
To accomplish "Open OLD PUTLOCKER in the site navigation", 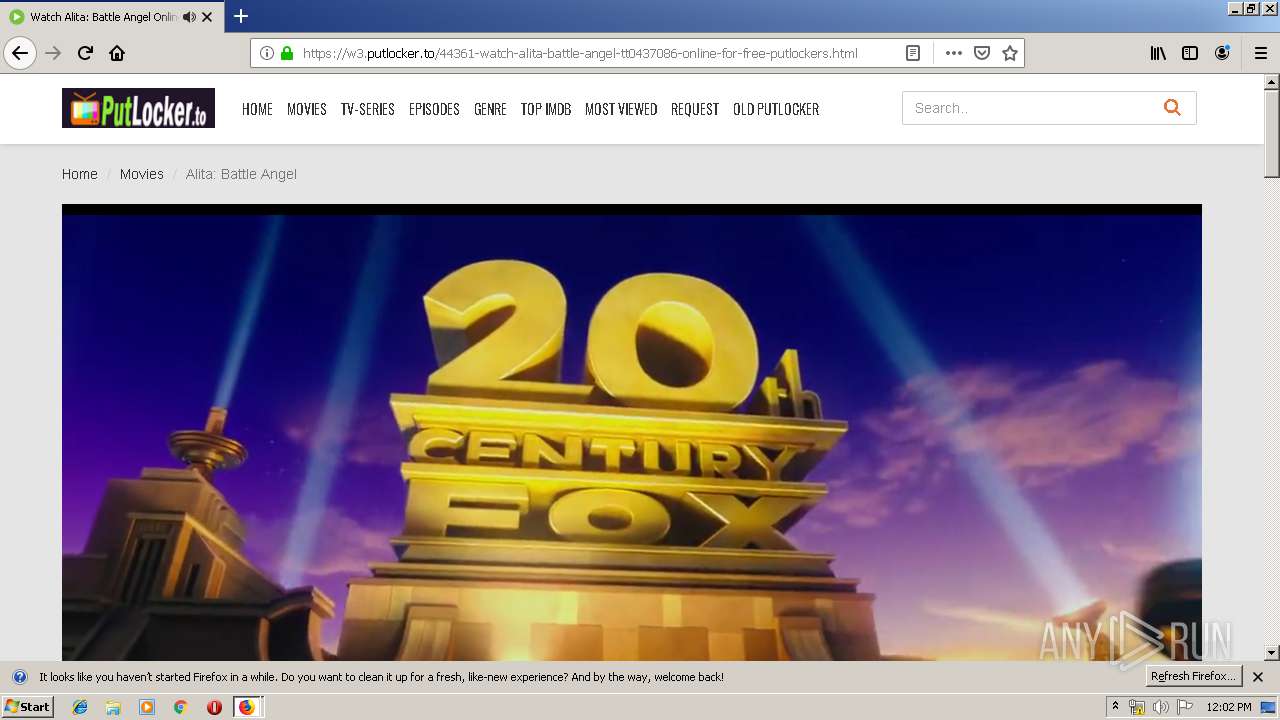I will pos(776,109).
